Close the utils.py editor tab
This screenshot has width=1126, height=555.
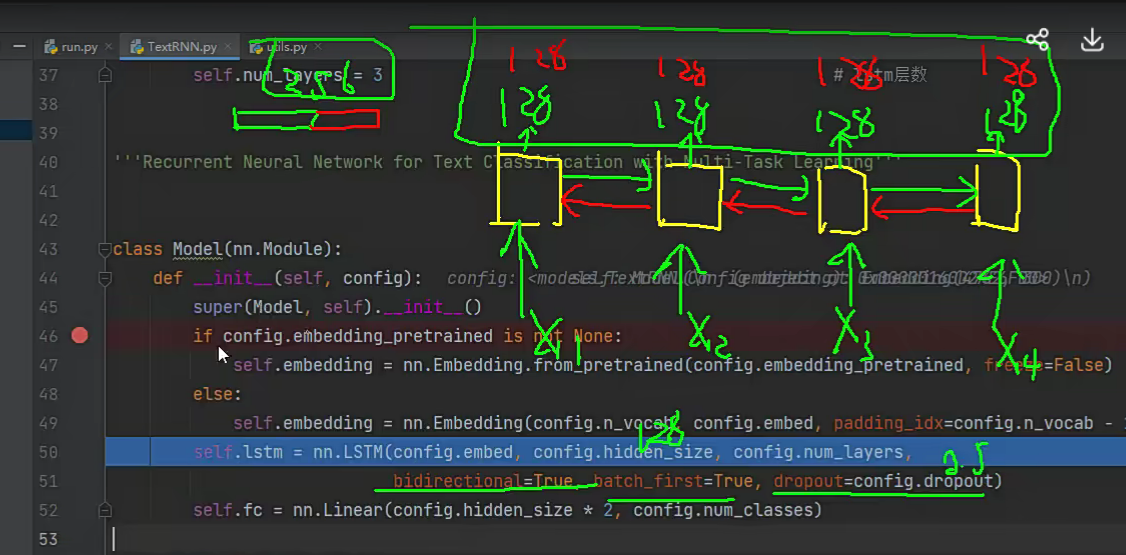click(x=319, y=47)
